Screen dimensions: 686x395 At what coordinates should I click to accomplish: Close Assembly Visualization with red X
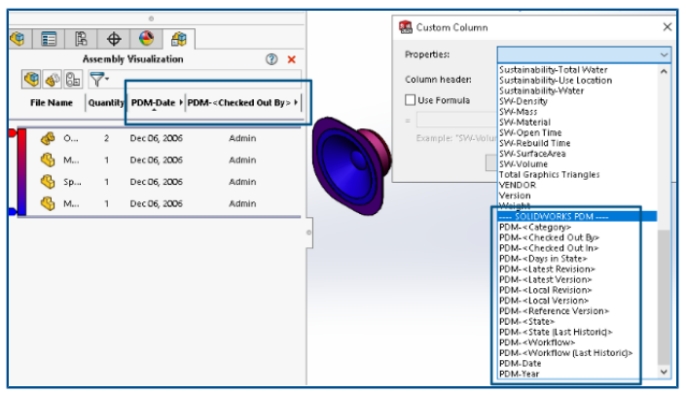(292, 59)
